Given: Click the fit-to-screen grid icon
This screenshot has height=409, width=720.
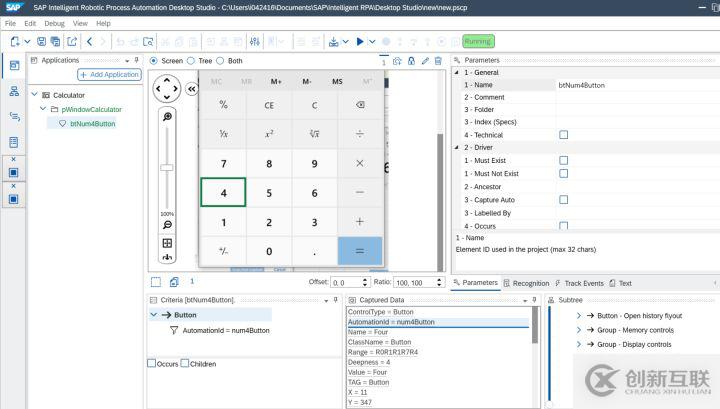Looking at the screenshot, I should [167, 243].
